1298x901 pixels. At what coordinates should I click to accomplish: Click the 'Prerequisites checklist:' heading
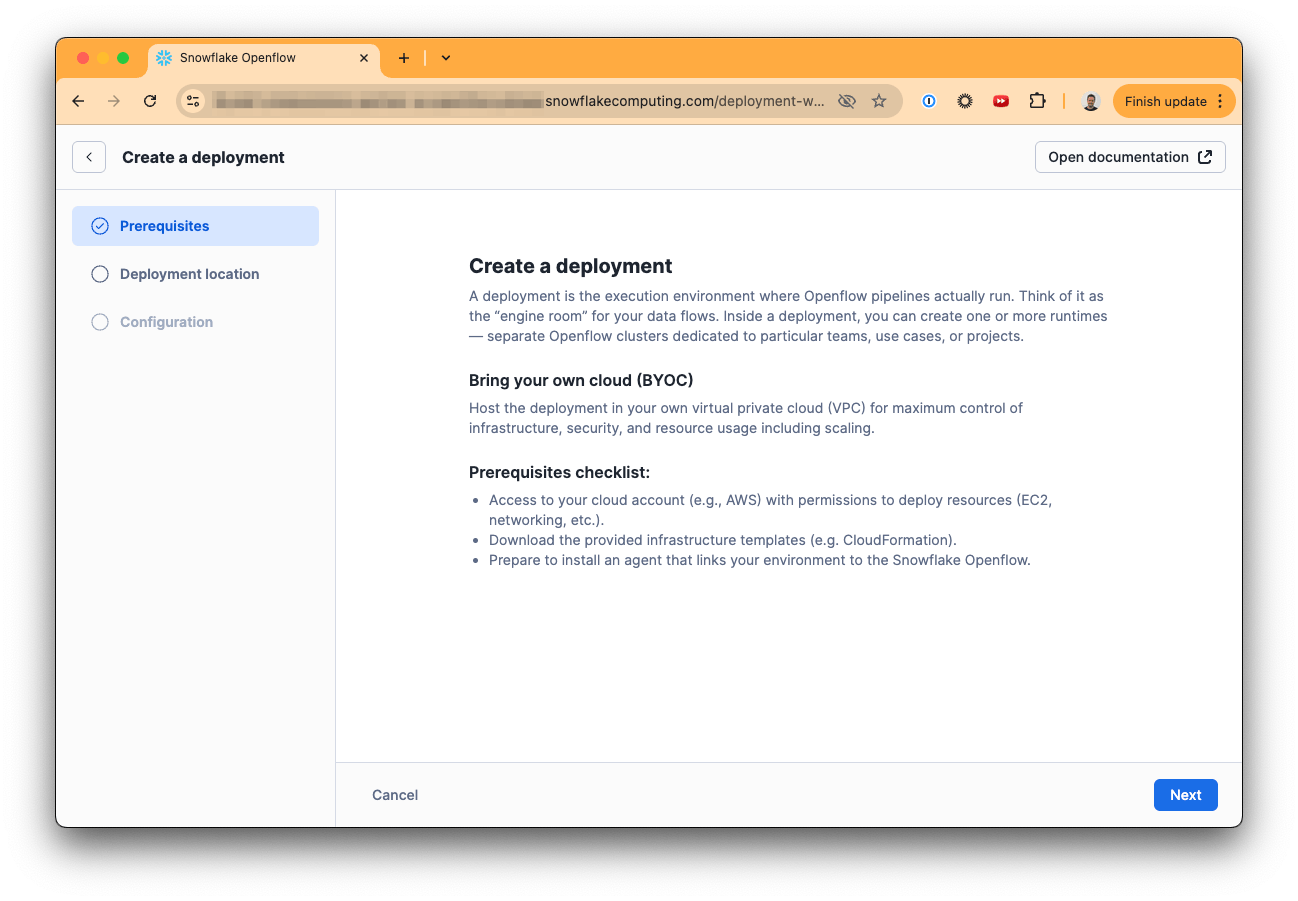pos(560,473)
